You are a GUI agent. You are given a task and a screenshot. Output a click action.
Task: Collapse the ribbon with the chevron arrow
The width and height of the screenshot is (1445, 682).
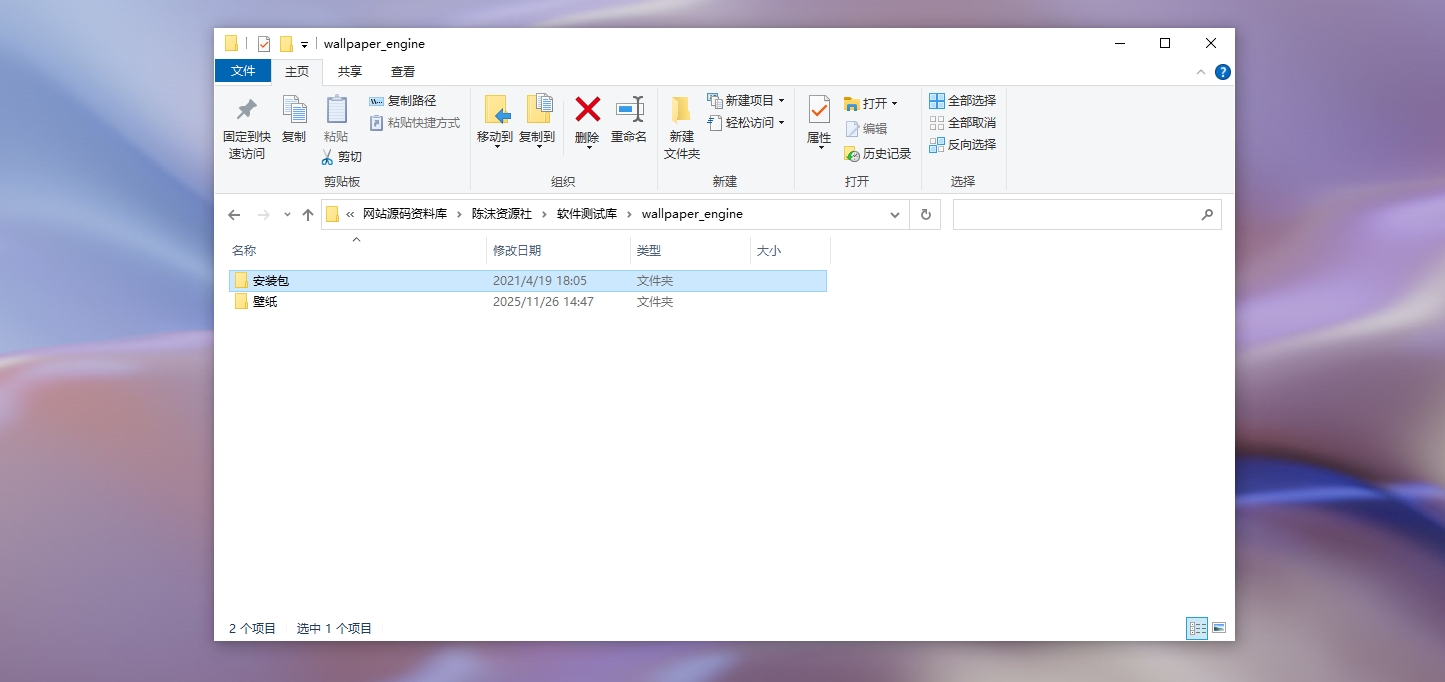tap(1199, 71)
